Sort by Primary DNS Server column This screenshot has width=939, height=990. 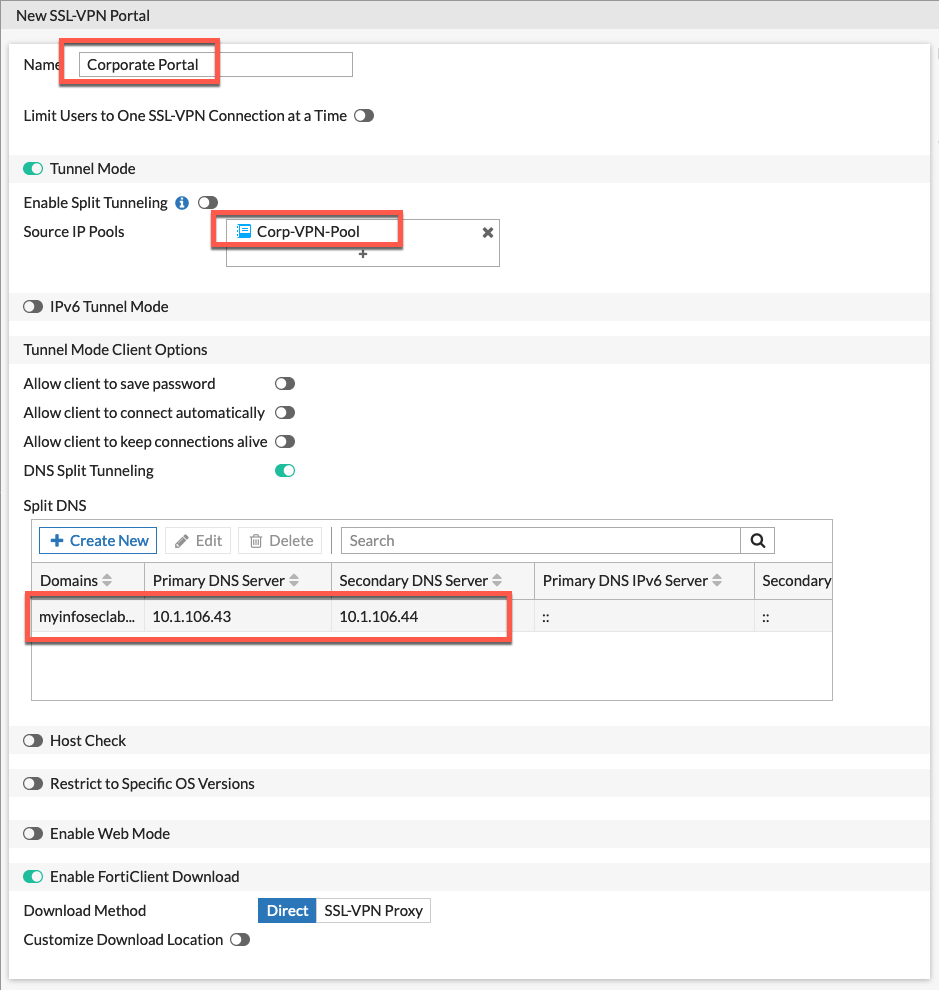pyautogui.click(x=294, y=581)
